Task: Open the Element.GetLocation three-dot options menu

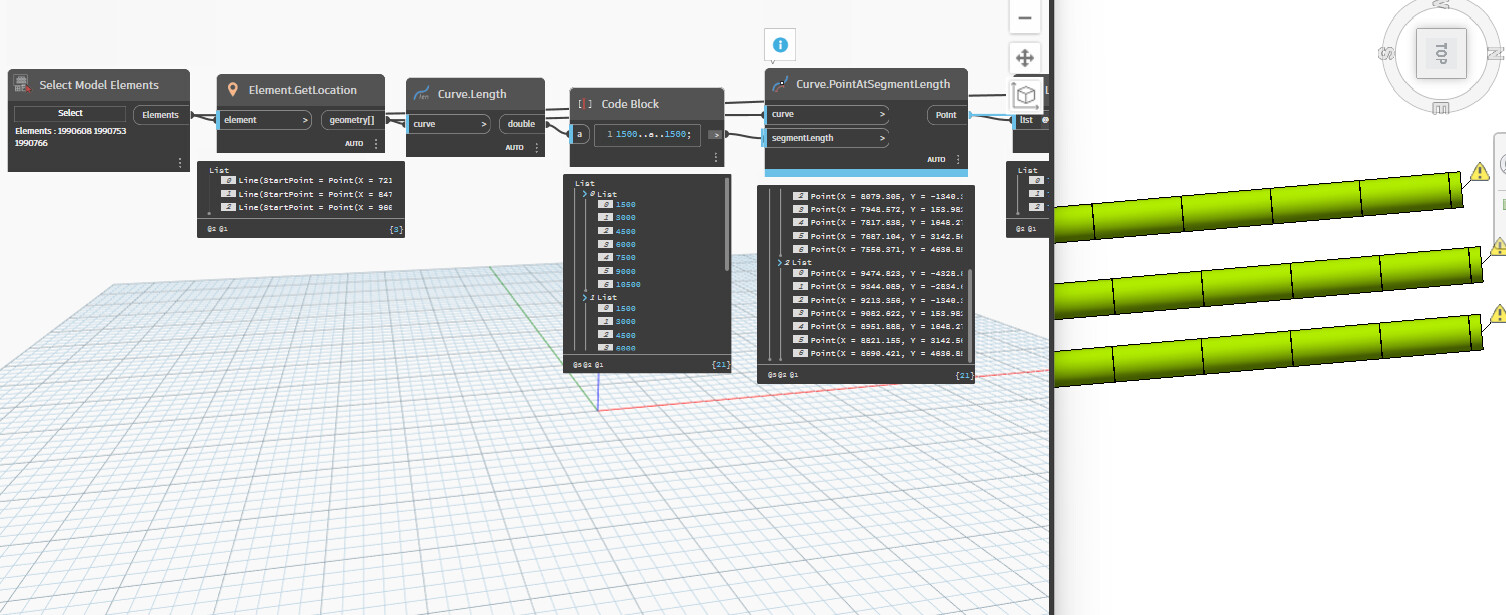Action: click(x=376, y=144)
